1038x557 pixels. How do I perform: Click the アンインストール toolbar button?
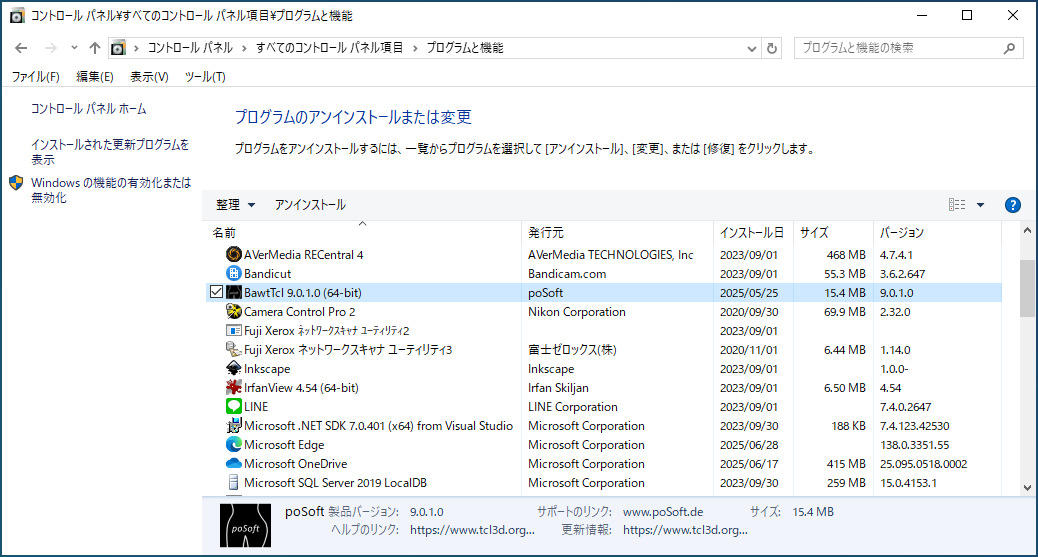coord(310,205)
